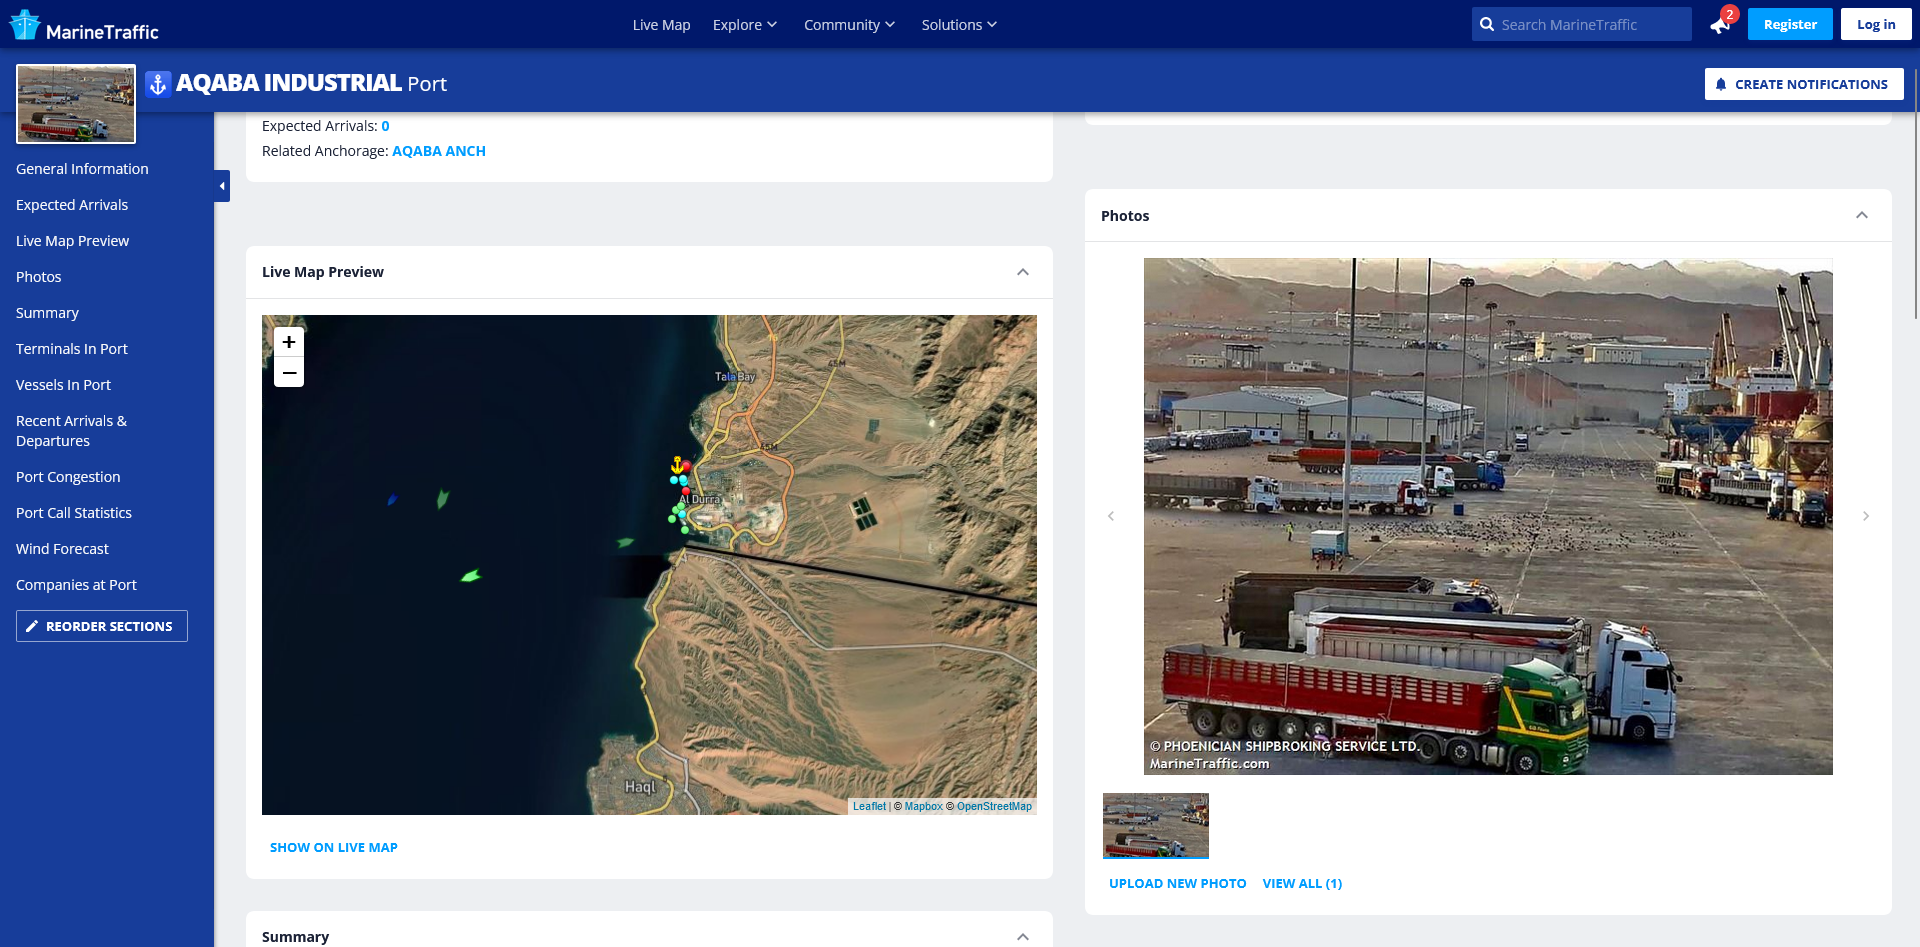Open the Leaflet attribution link
1920x947 pixels.
pos(869,806)
